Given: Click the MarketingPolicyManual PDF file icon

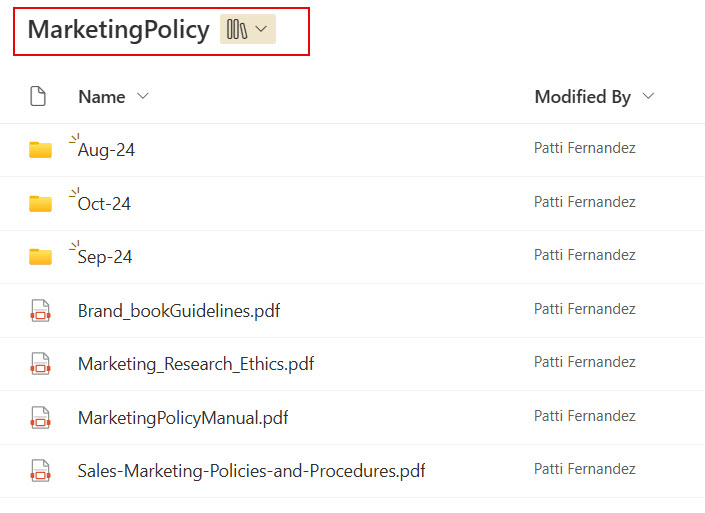Looking at the screenshot, I should 40,417.
